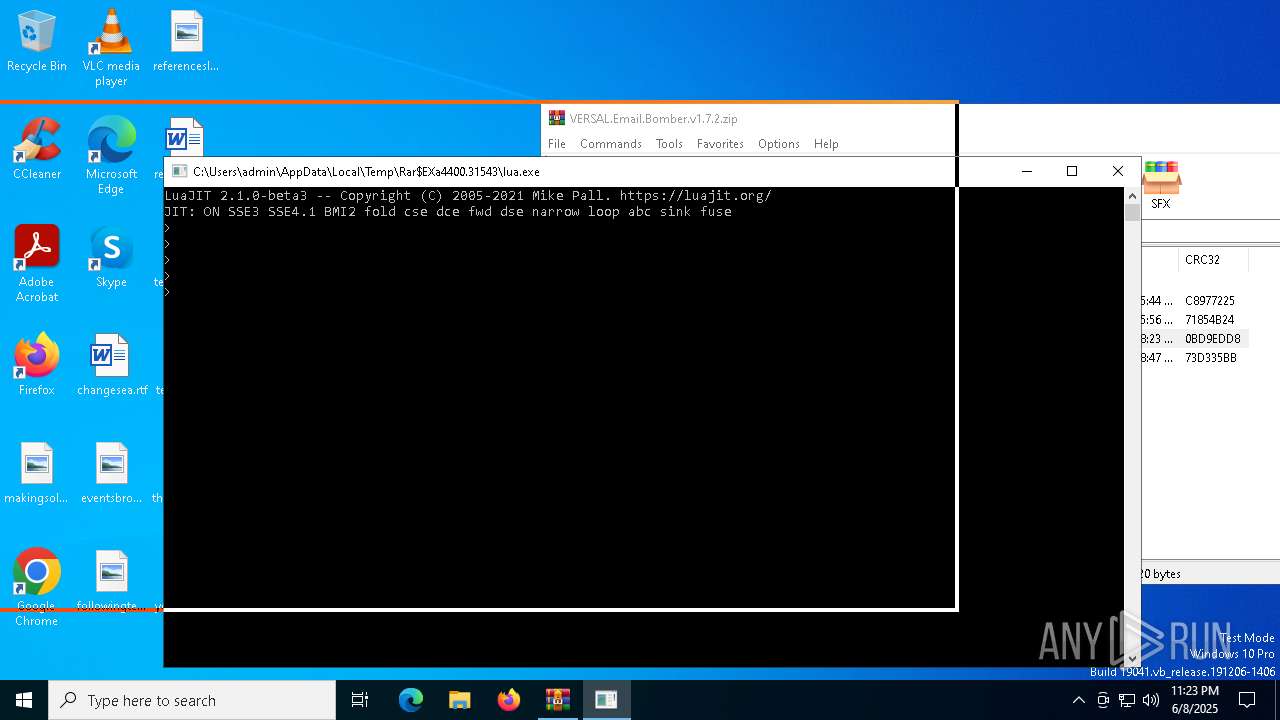1280x720 pixels.
Task: Select makingsol... image file on desktop
Action: pos(37,474)
